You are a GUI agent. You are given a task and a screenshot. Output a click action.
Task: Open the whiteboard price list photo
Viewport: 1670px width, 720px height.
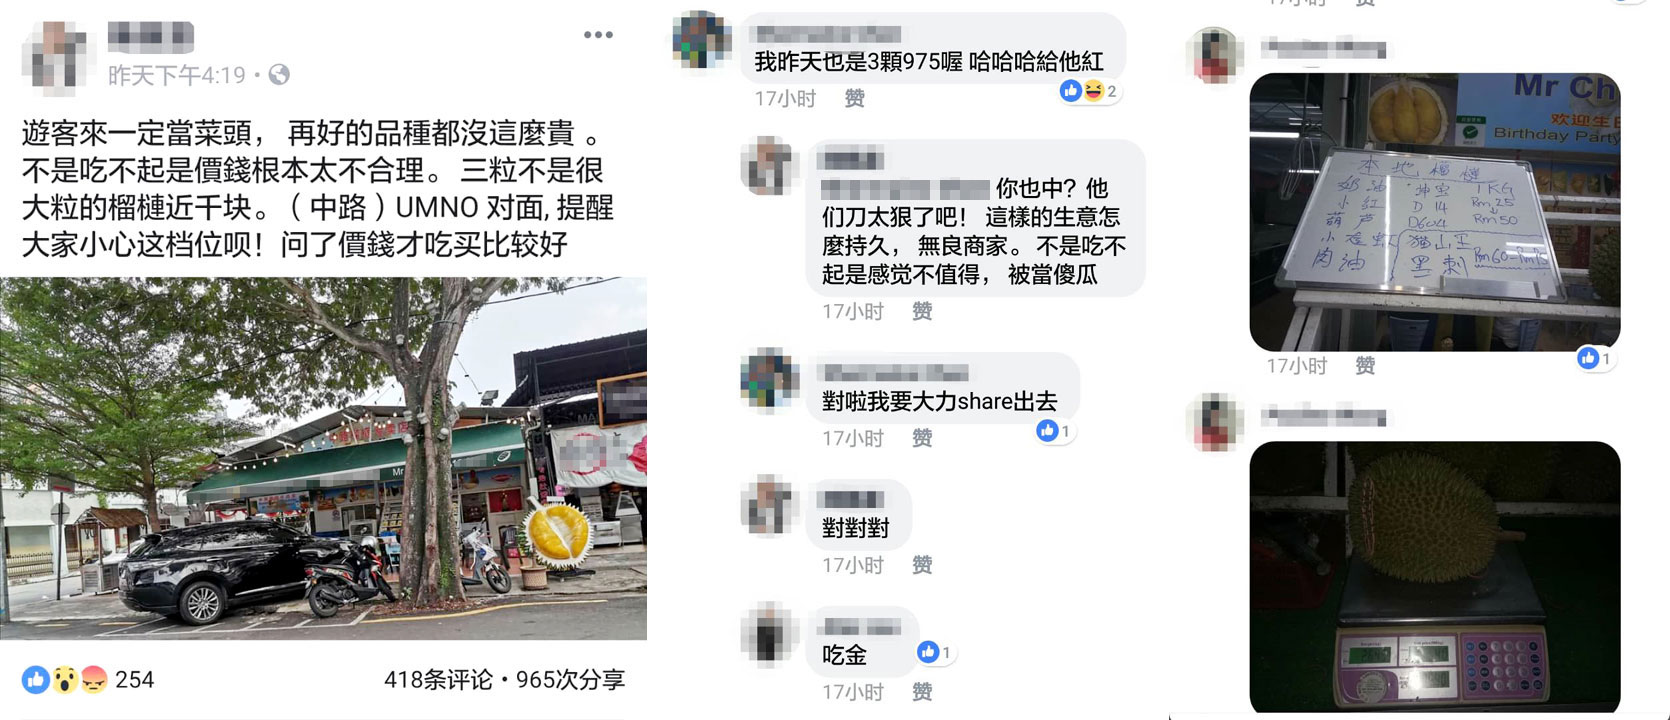tap(1435, 212)
